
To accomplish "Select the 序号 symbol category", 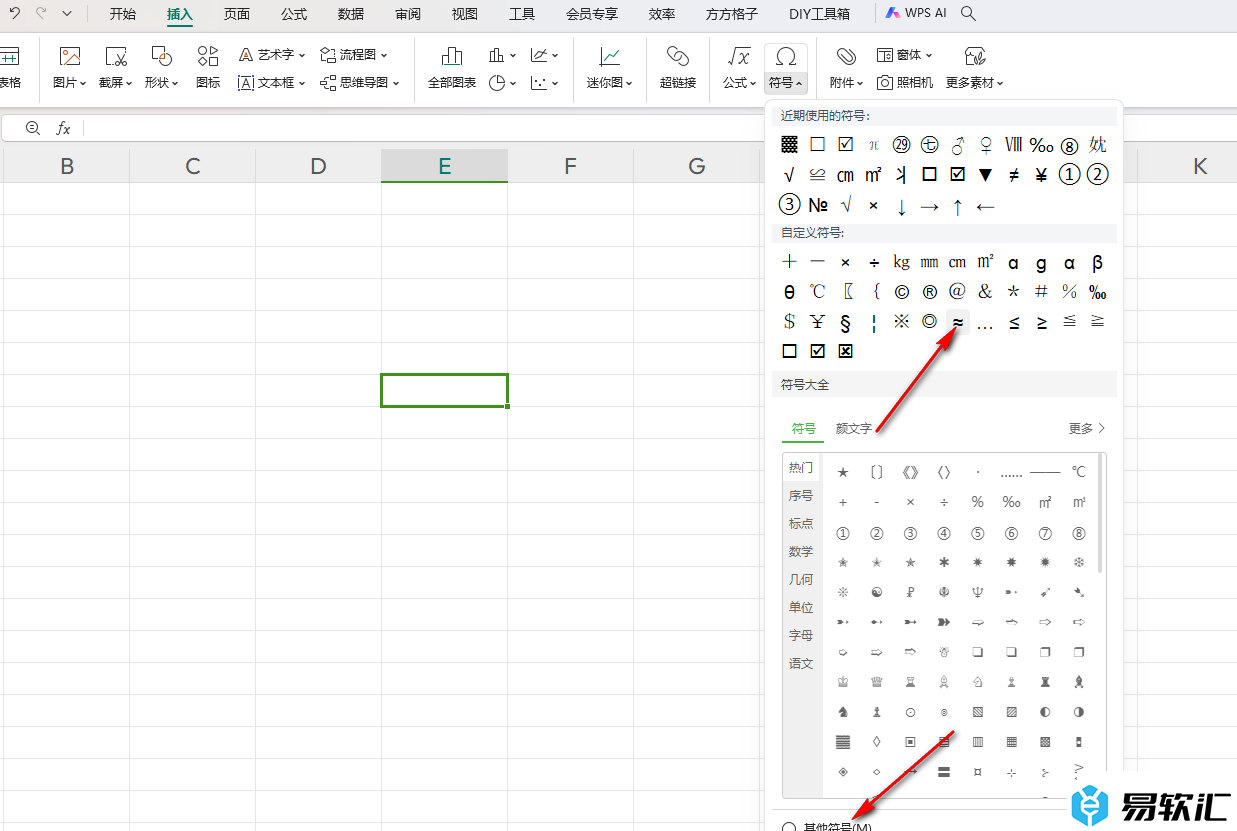I will coord(801,495).
